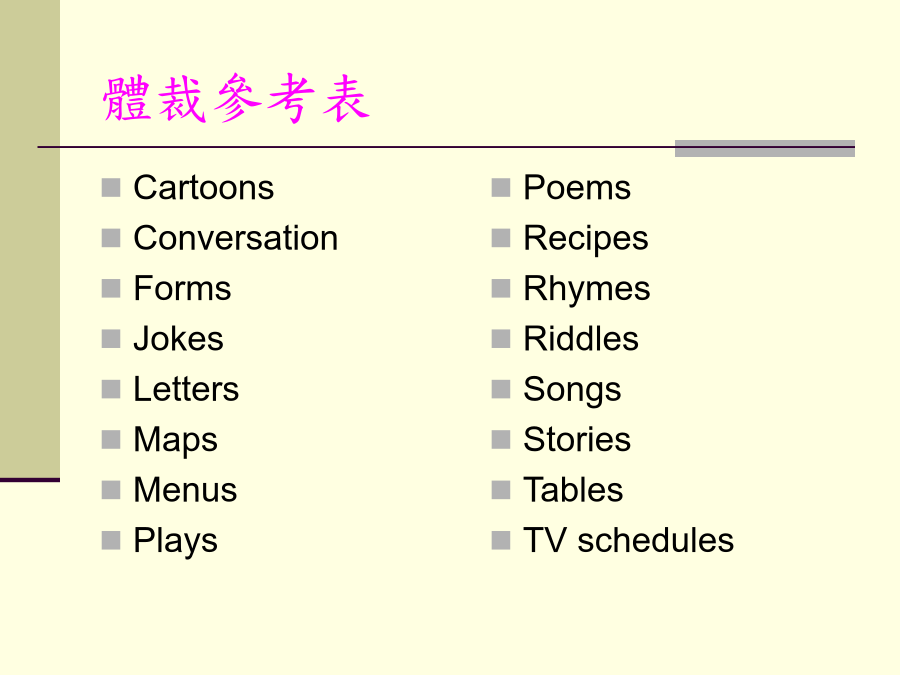Click the Tables list item
The width and height of the screenshot is (900, 675).
coord(573,490)
